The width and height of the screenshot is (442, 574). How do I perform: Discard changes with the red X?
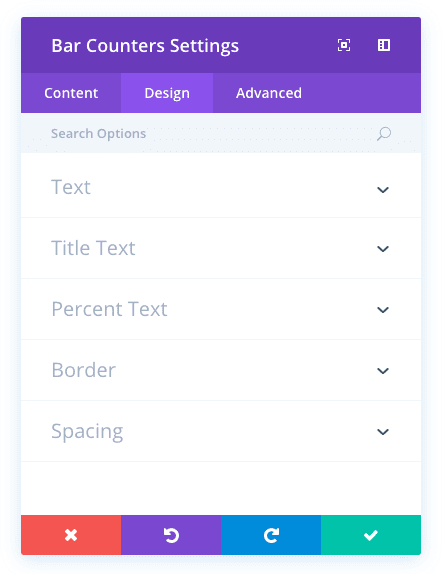(71, 535)
